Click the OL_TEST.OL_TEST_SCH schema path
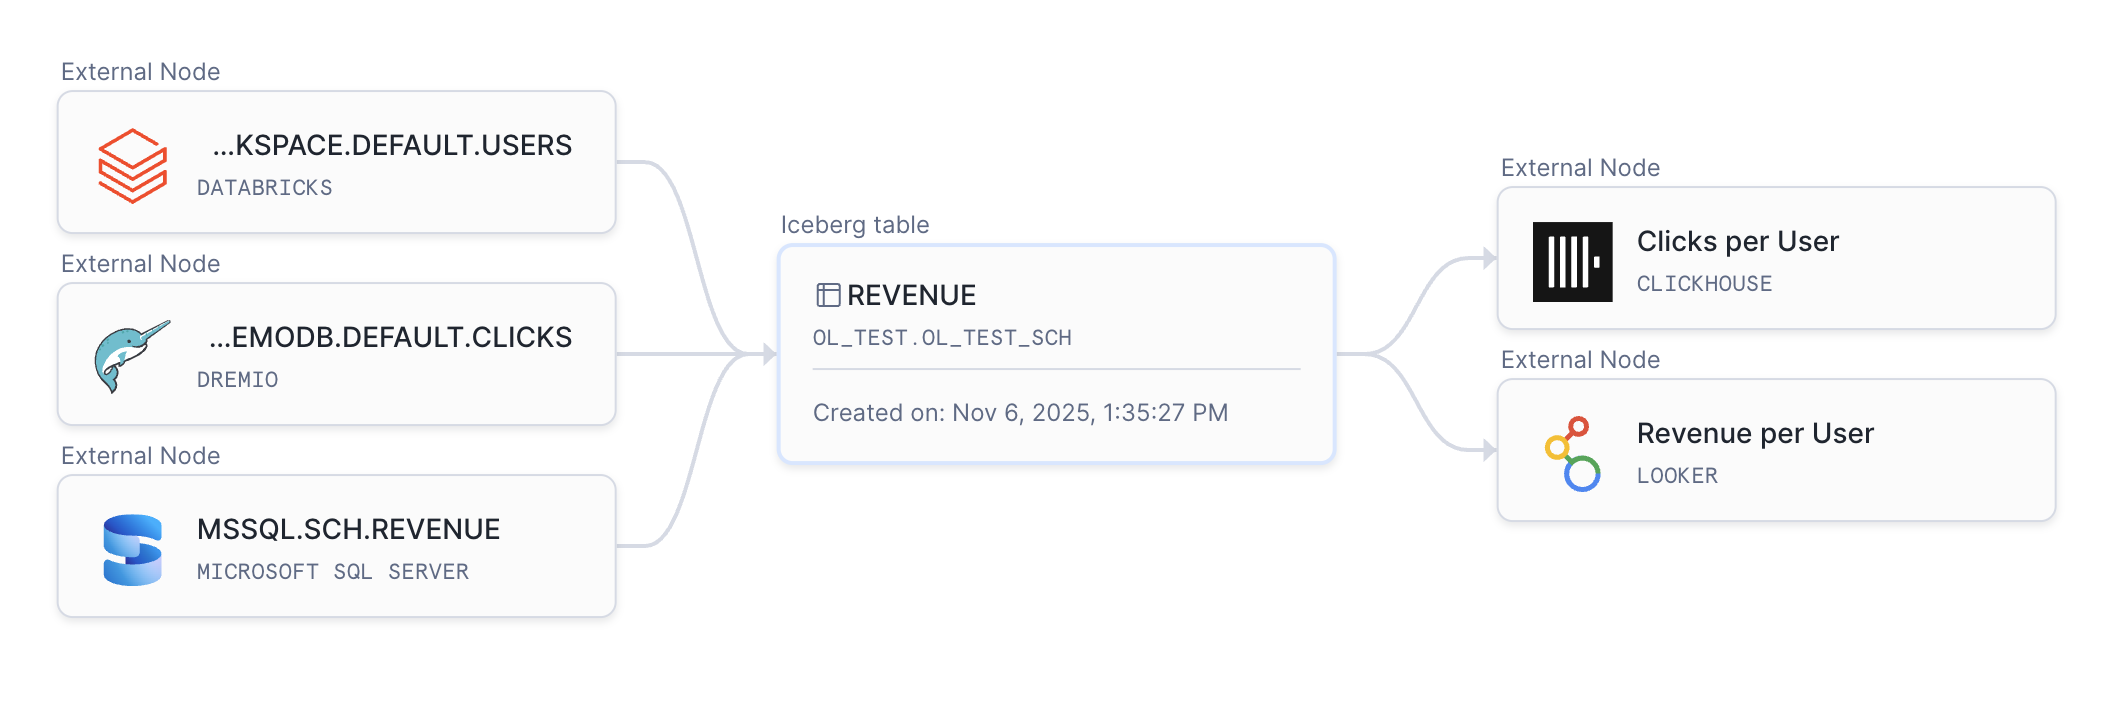 [942, 338]
